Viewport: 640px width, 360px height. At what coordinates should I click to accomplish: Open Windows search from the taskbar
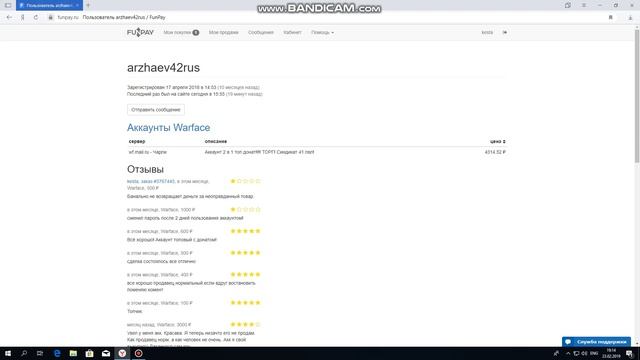pyautogui.click(x=24, y=353)
